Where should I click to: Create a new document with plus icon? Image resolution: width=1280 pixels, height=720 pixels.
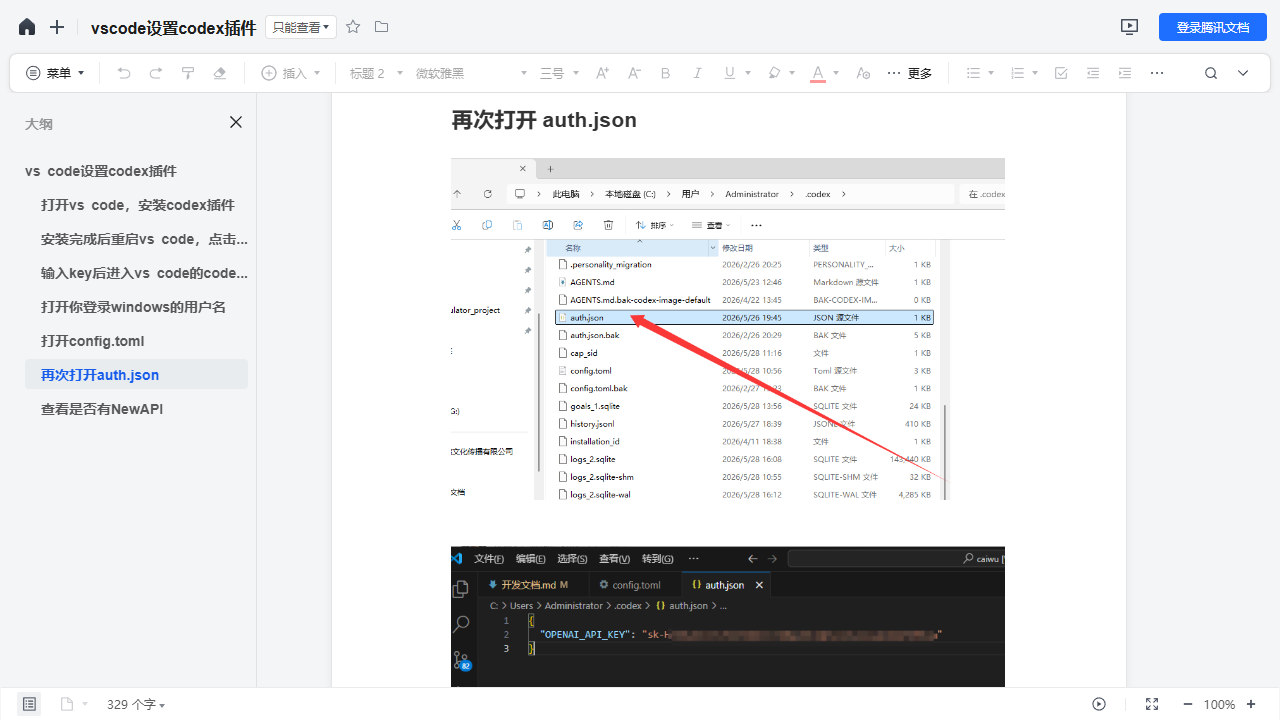click(57, 27)
